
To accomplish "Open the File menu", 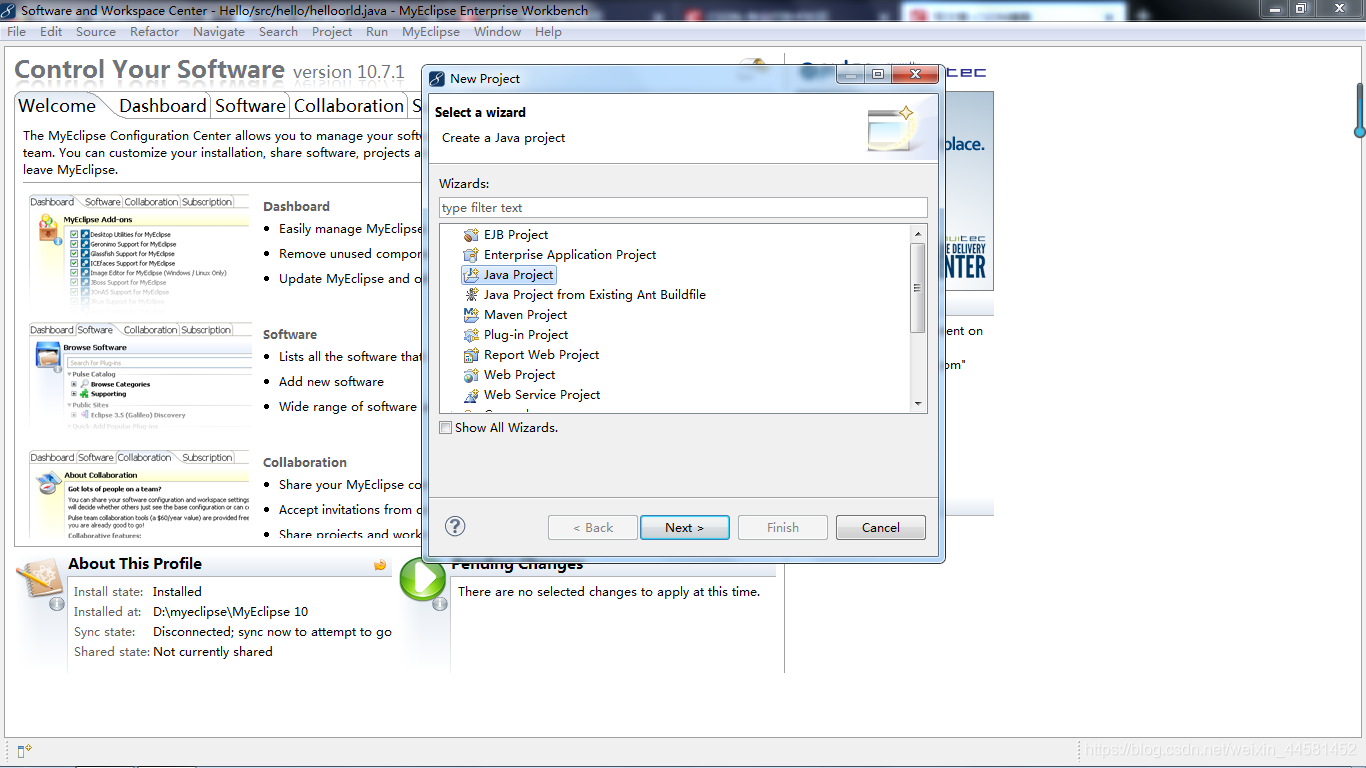I will pos(17,31).
